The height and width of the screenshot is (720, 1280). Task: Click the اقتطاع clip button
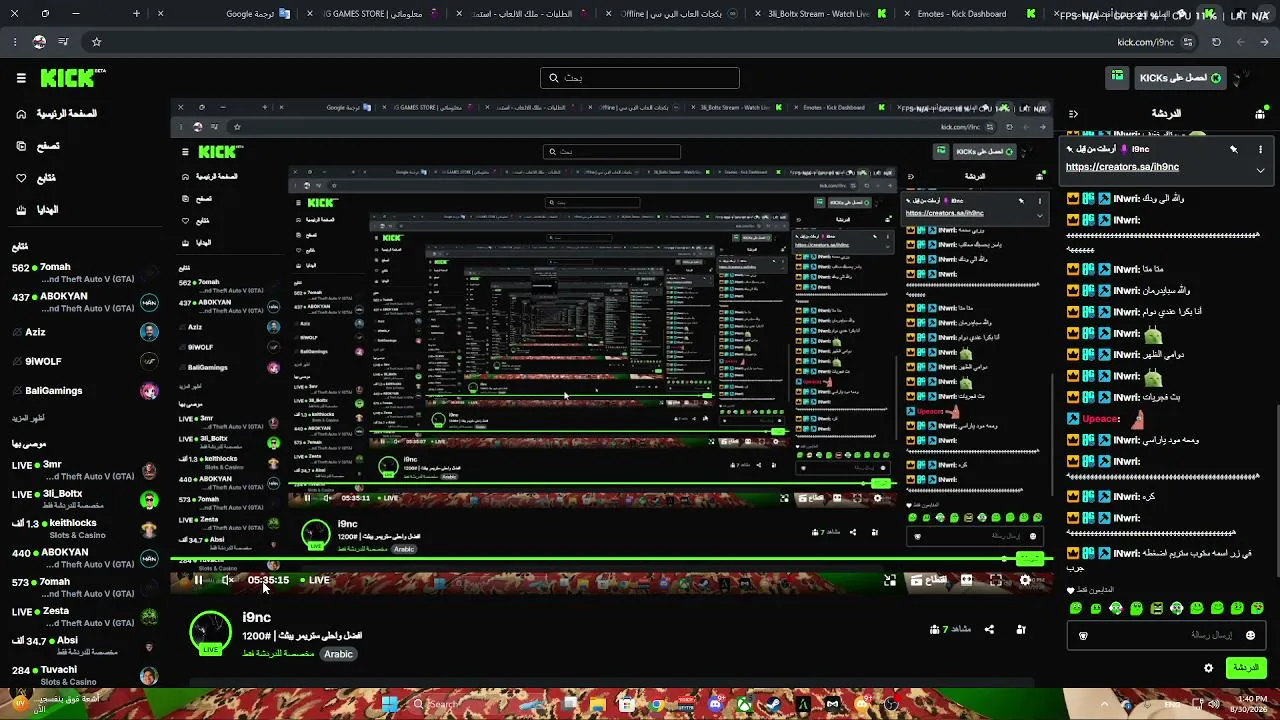[929, 580]
